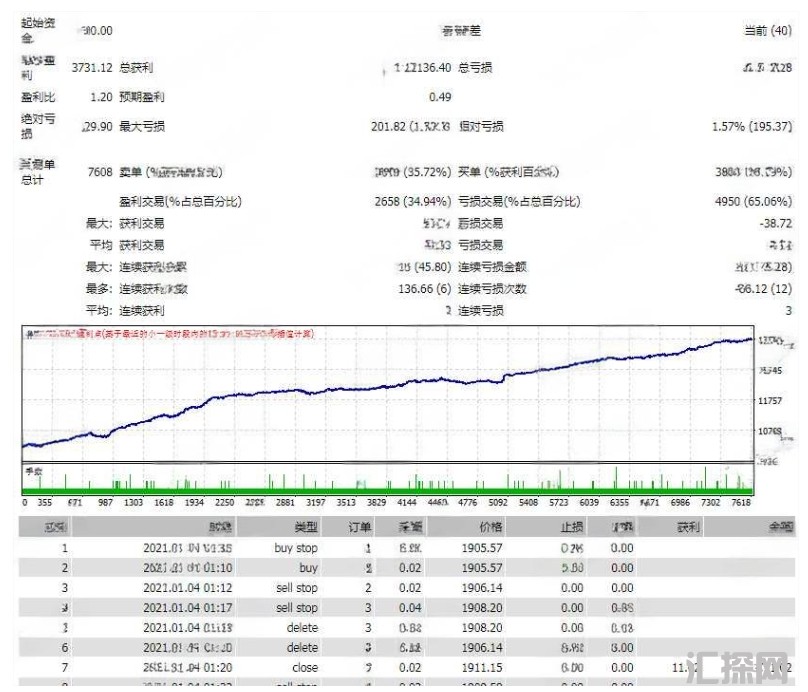This screenshot has height=692, width=808.
Task: Select largest loss trade value -38.72
Action: click(776, 223)
